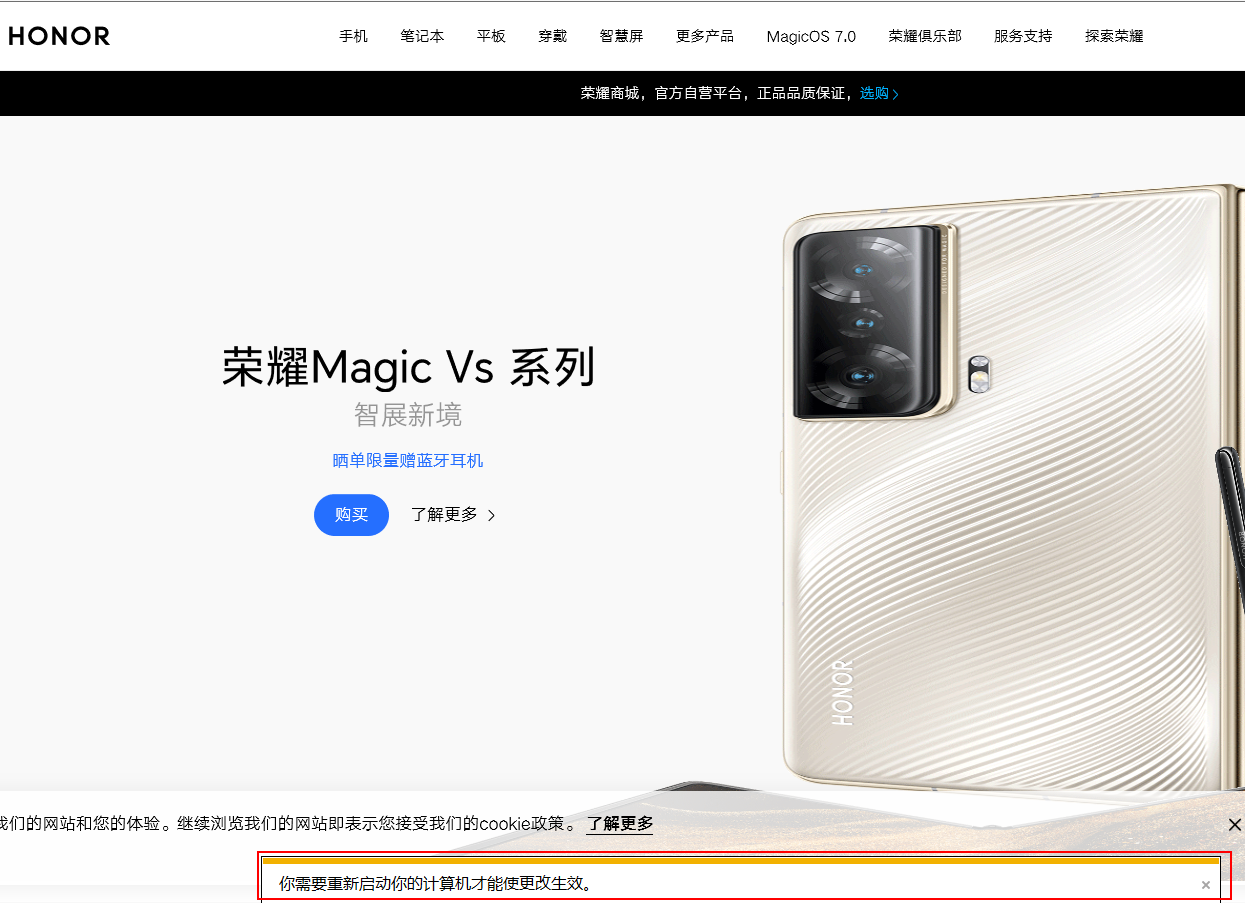Click the blue 购买 button
Viewport: 1245px width, 903px height.
click(351, 515)
